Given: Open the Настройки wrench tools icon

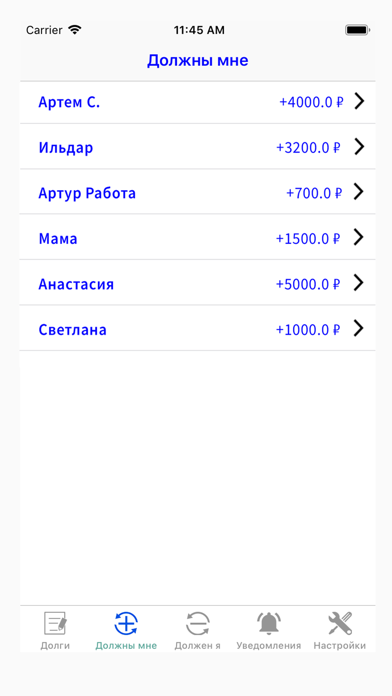Looking at the screenshot, I should pos(340,623).
